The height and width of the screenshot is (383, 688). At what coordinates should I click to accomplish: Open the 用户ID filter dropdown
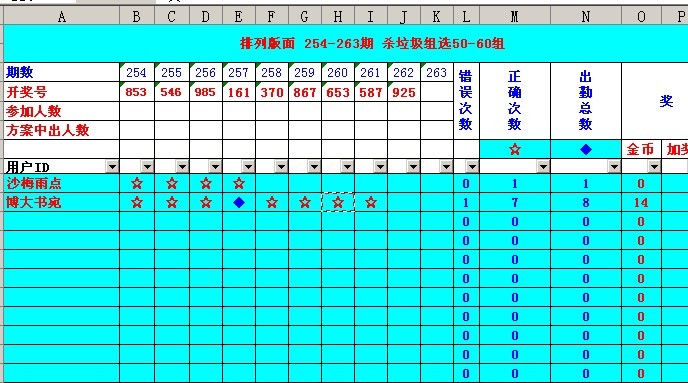click(112, 167)
